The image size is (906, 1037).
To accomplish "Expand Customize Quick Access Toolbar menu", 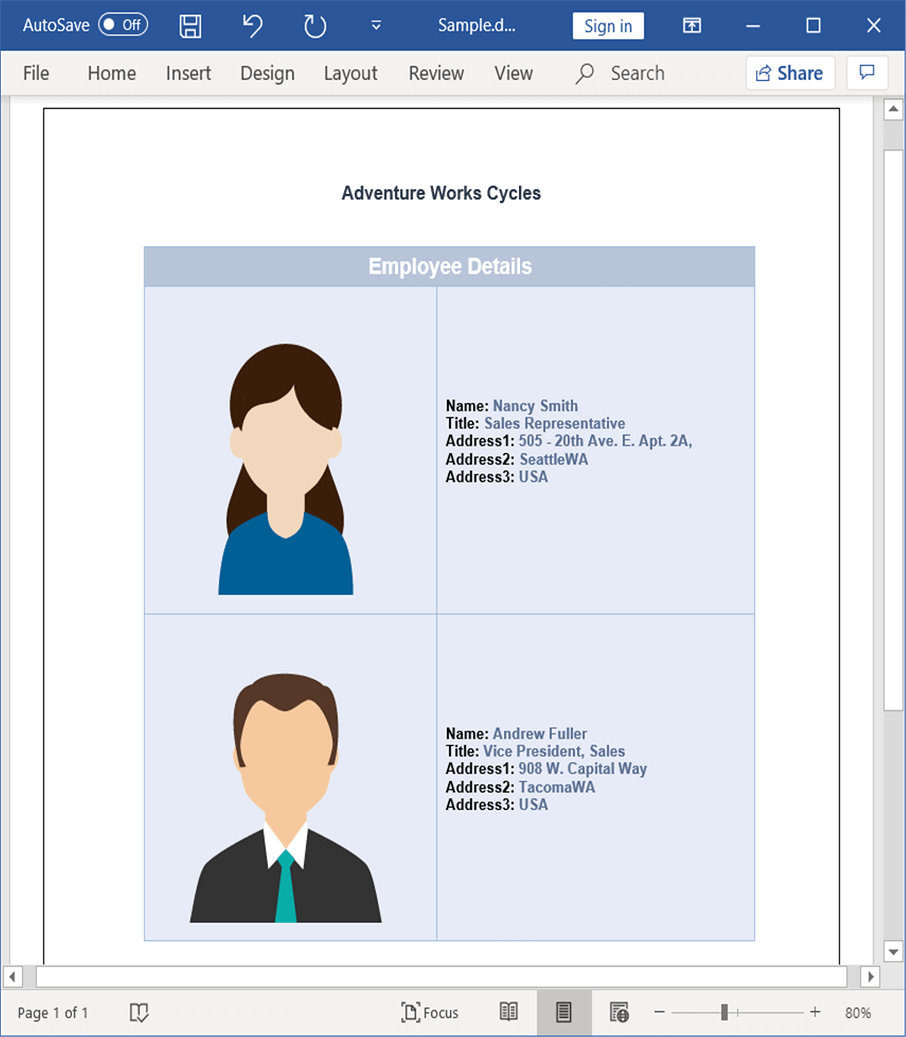I will 376,26.
